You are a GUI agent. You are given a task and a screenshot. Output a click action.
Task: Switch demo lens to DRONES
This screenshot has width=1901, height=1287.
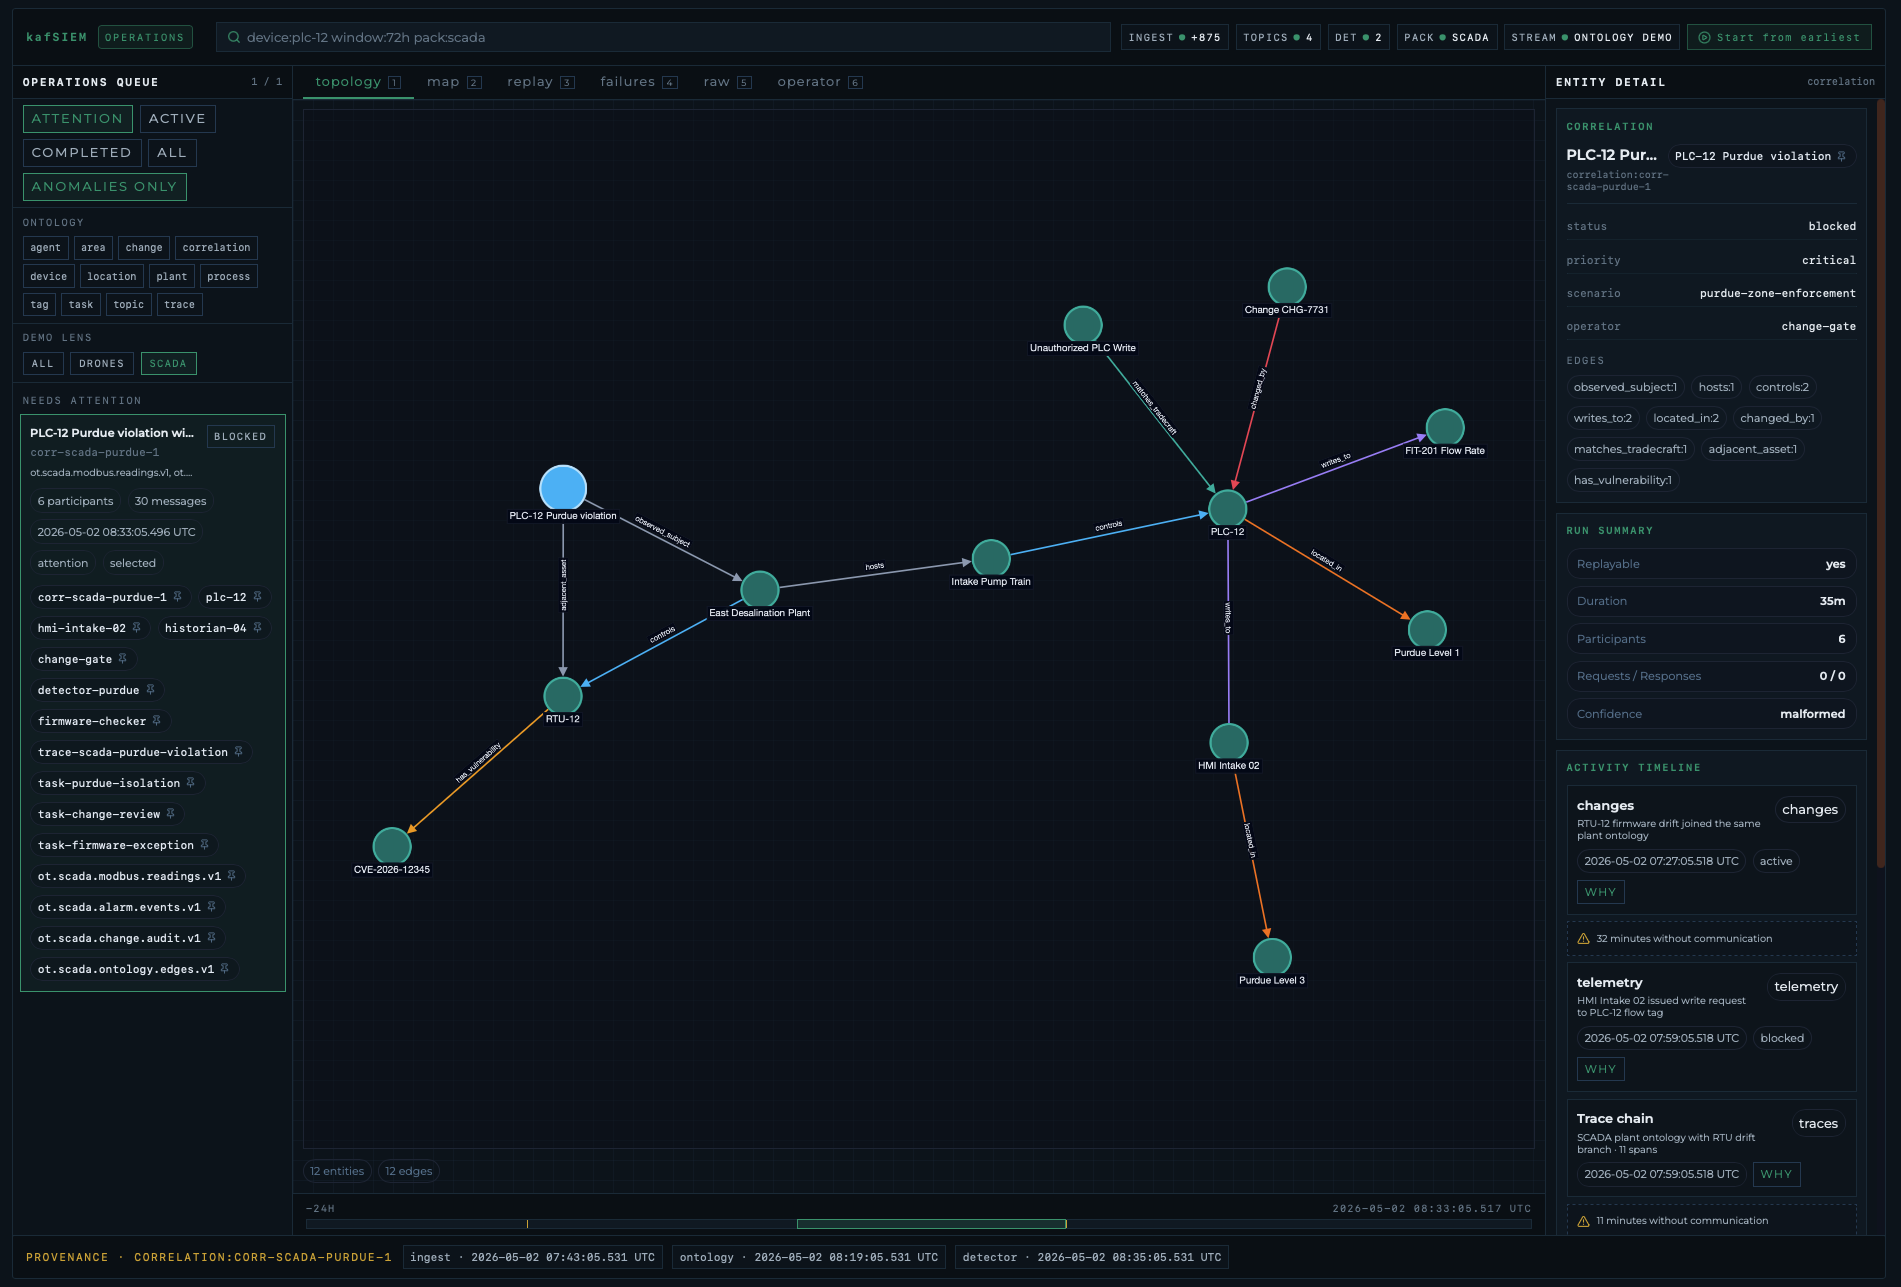tap(102, 364)
